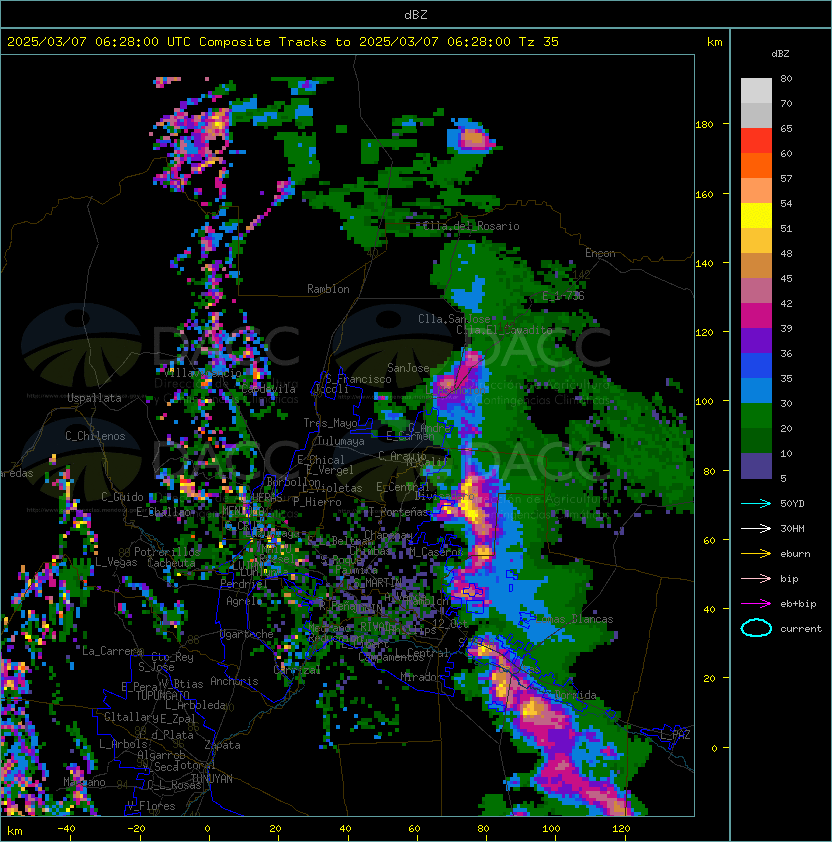The width and height of the screenshot is (832, 842).
Task: Select the orange swatch between 60 and 57 dBZ
Action: 756,166
